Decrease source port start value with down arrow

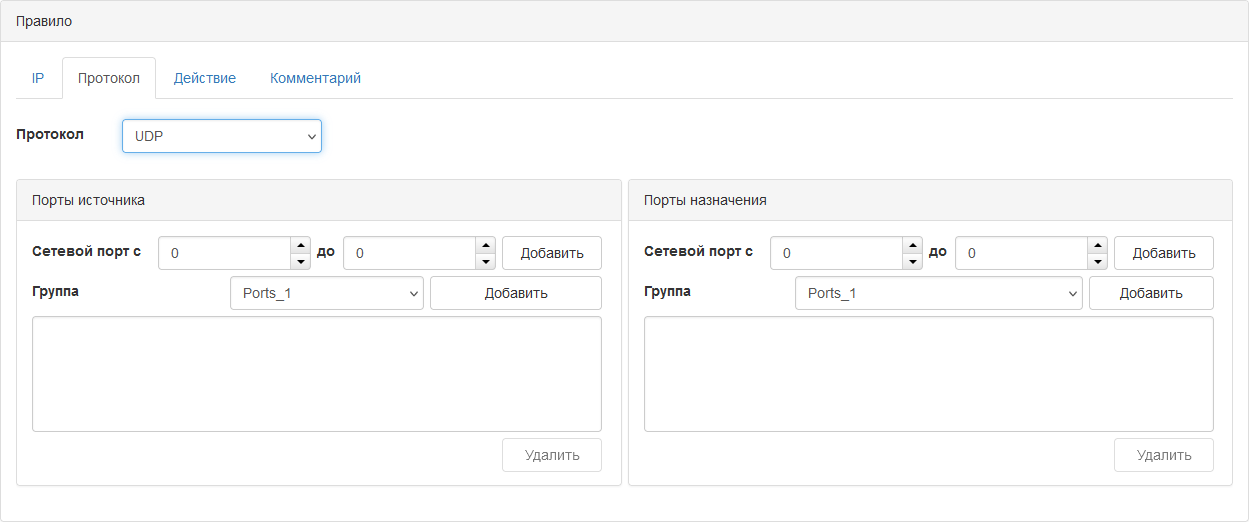pyautogui.click(x=300, y=261)
